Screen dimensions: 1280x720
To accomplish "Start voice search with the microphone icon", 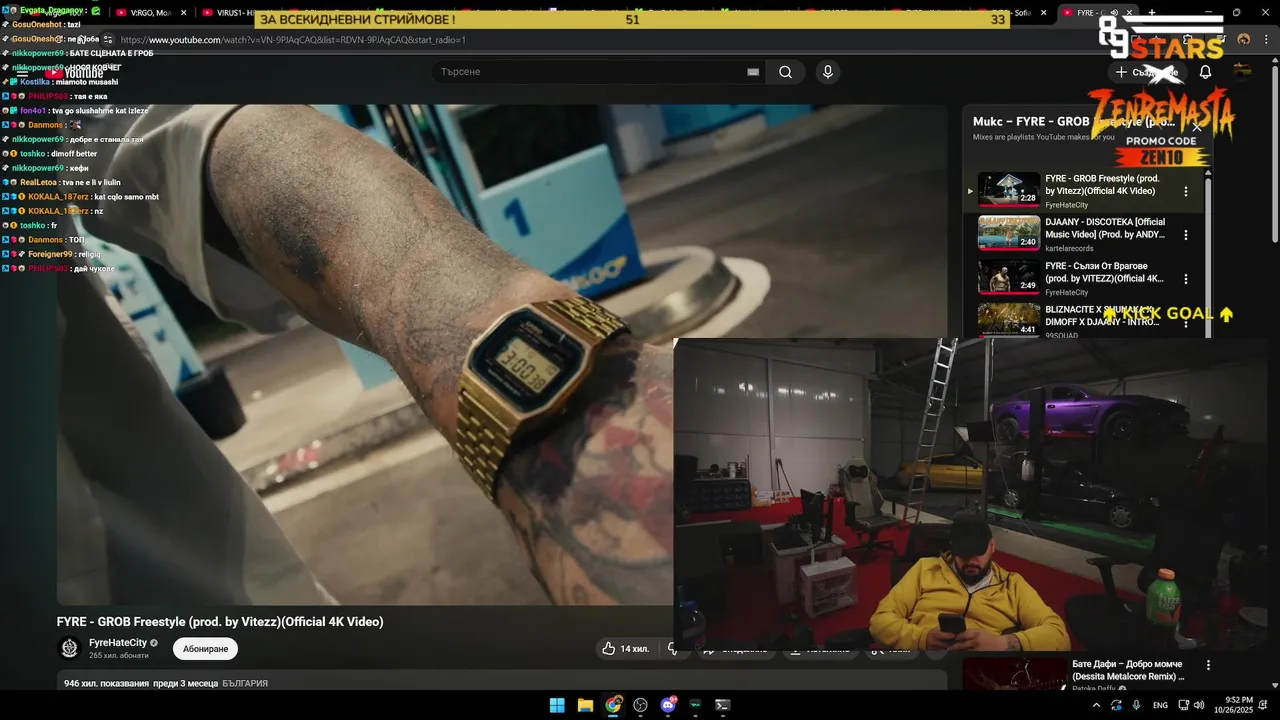I will (827, 72).
